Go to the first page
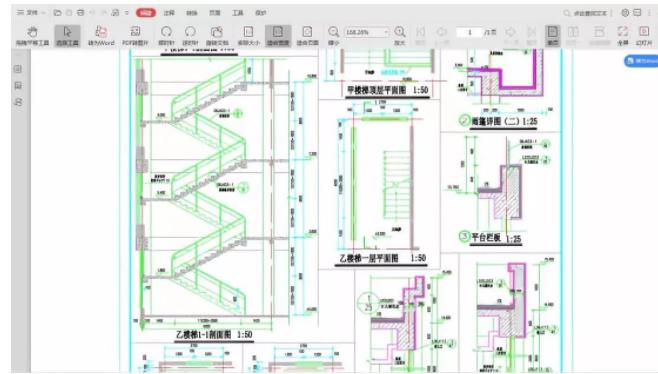The height and width of the screenshot is (374, 658). click(420, 36)
